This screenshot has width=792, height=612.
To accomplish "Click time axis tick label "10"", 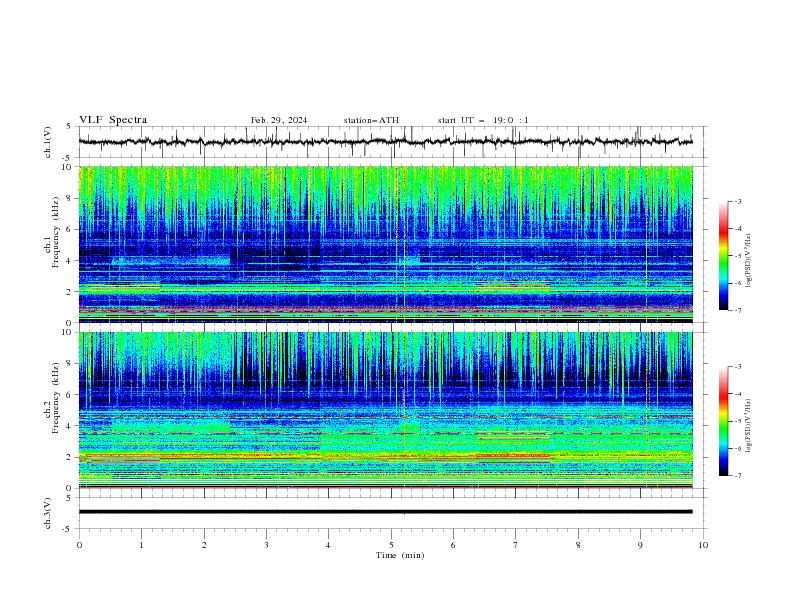I will pyautogui.click(x=703, y=545).
